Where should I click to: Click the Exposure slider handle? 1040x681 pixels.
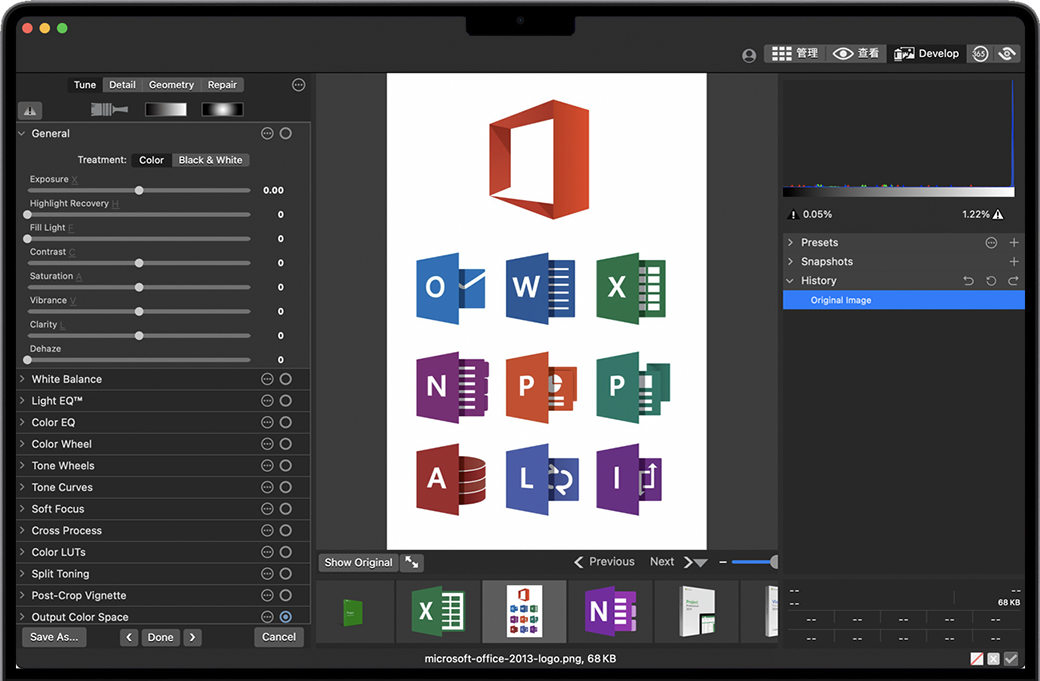point(139,190)
